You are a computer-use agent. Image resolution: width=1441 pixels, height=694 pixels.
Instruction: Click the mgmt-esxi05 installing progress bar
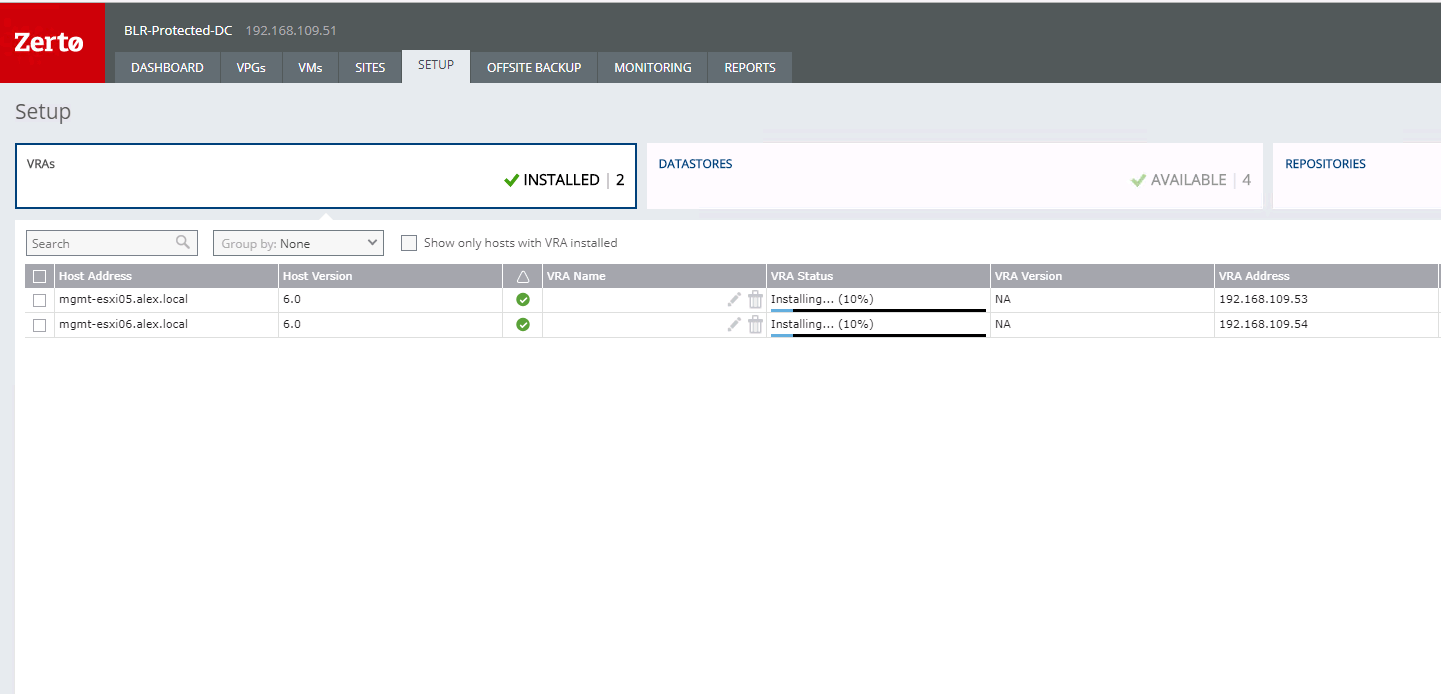[878, 310]
